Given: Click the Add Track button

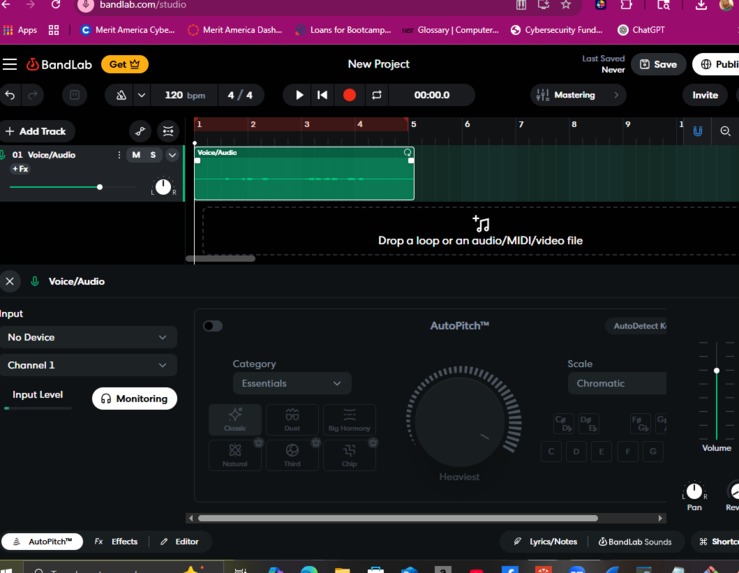Looking at the screenshot, I should (x=37, y=131).
